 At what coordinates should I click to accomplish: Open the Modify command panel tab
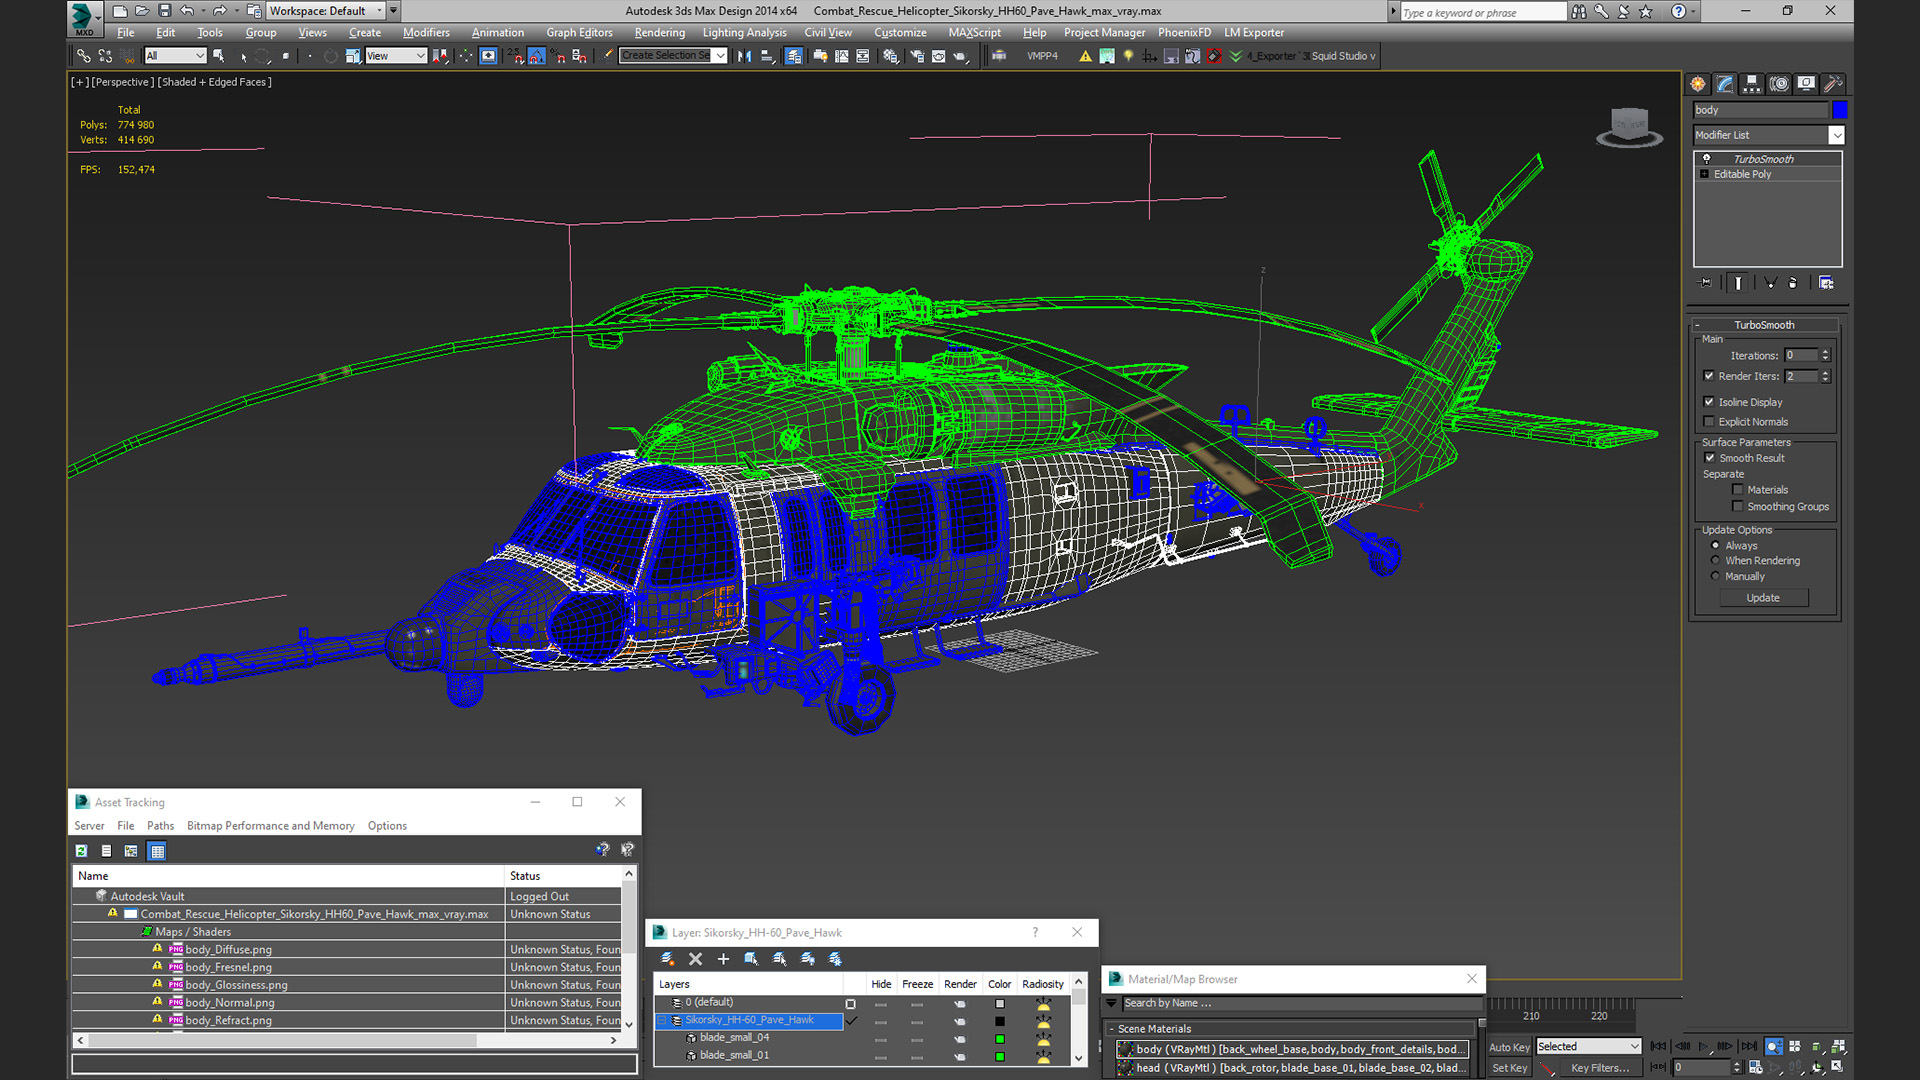tap(1725, 84)
